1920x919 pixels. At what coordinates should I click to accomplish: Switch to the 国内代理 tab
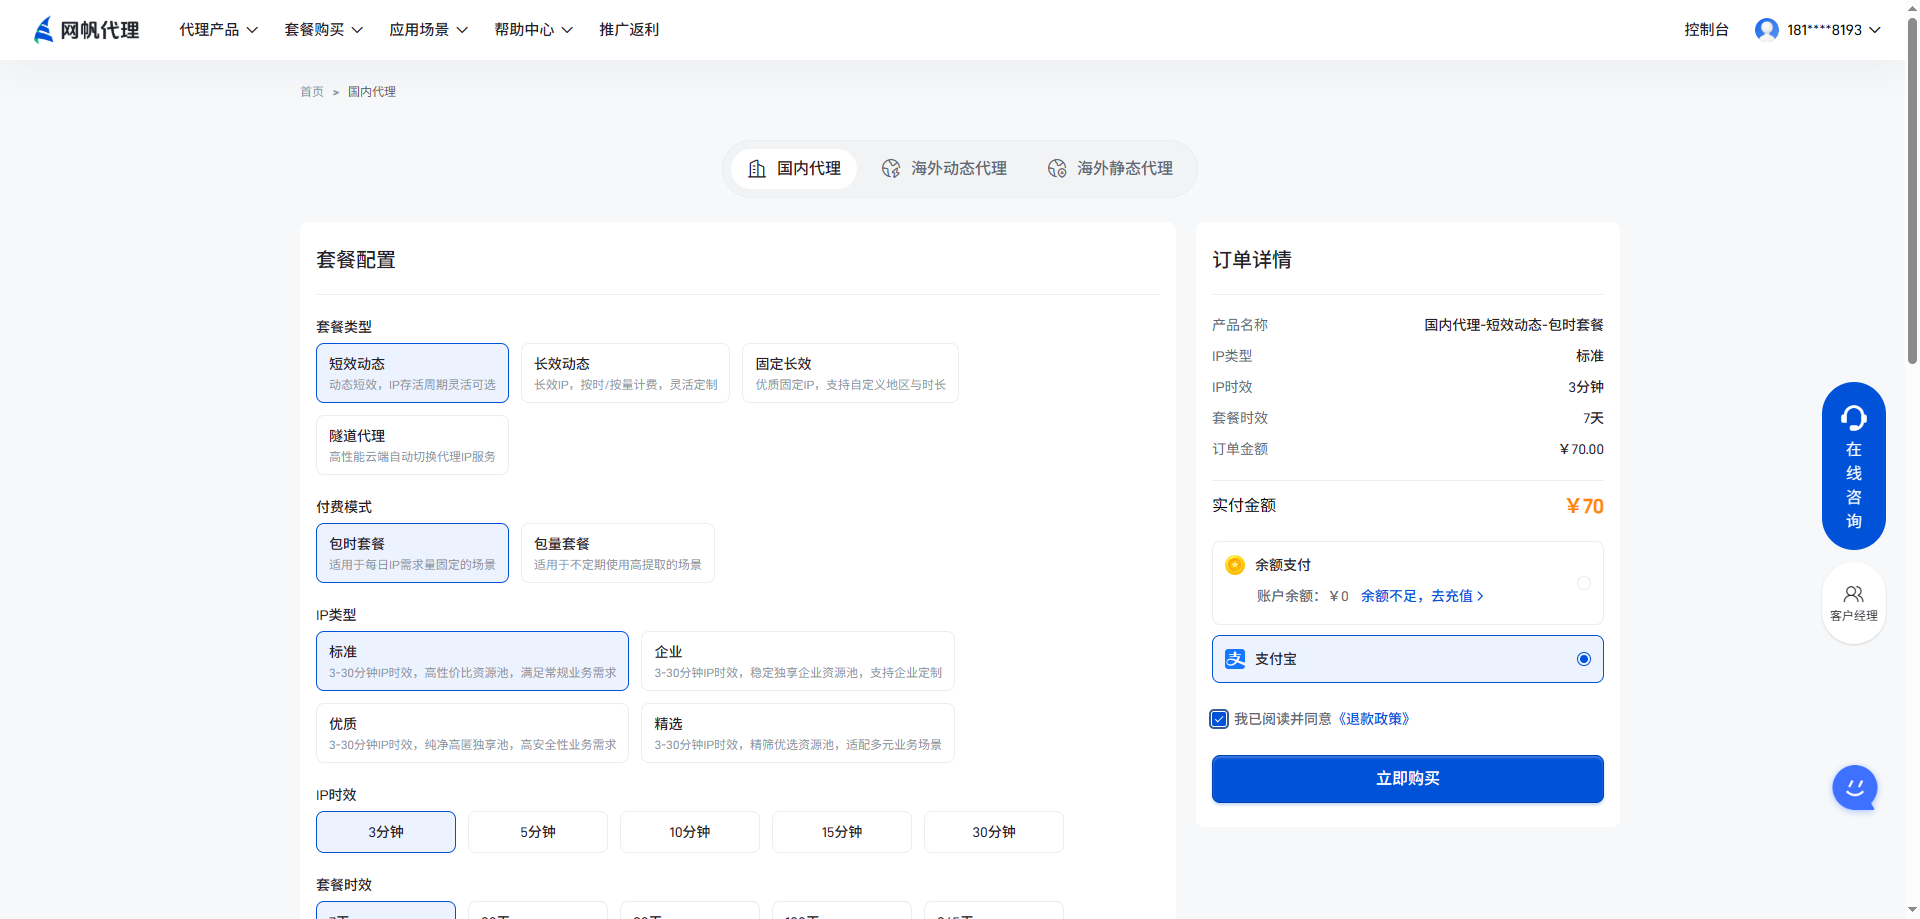tap(794, 169)
